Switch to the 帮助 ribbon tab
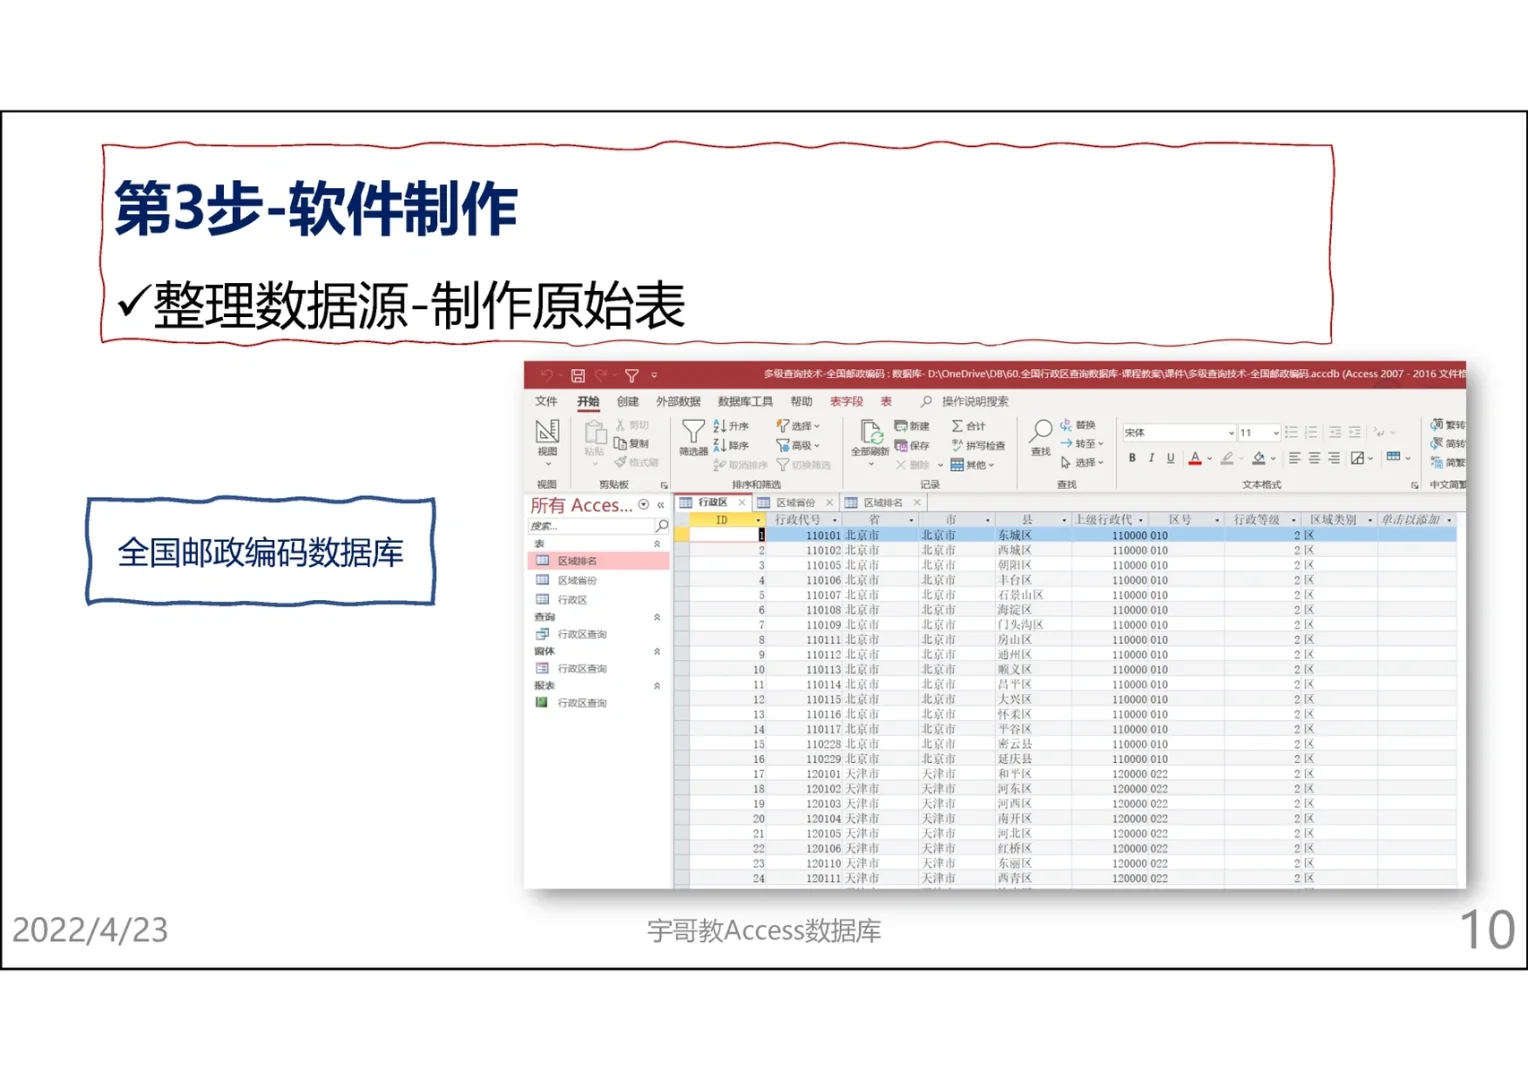Viewport: 1528px width, 1080px height. click(802, 401)
